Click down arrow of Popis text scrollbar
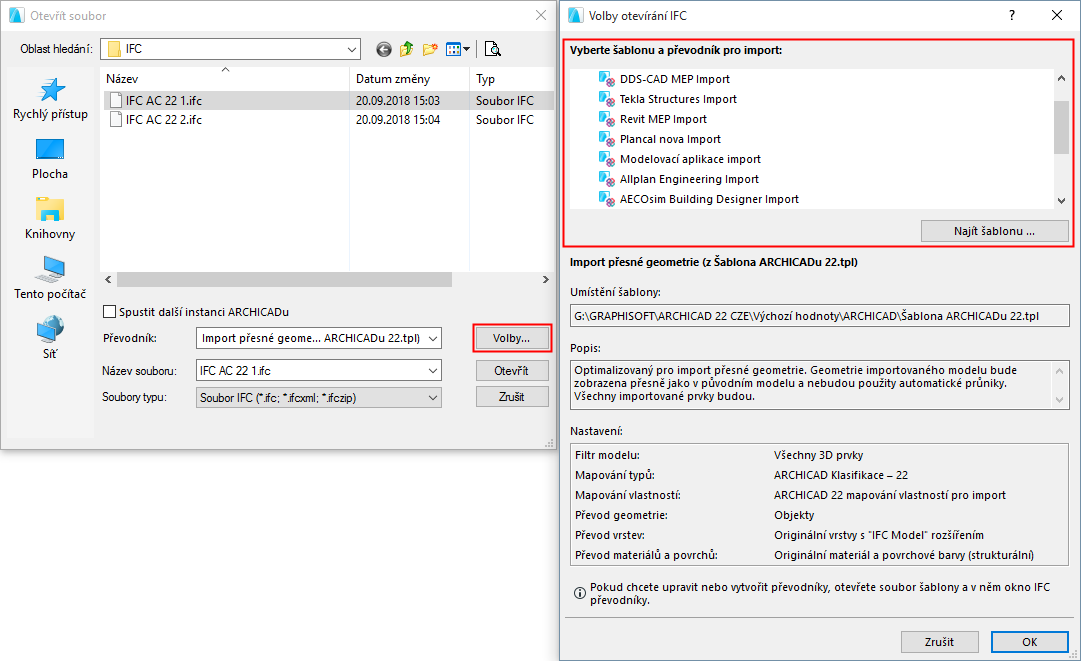Screen dimensions: 1081x661 tap(1060, 400)
